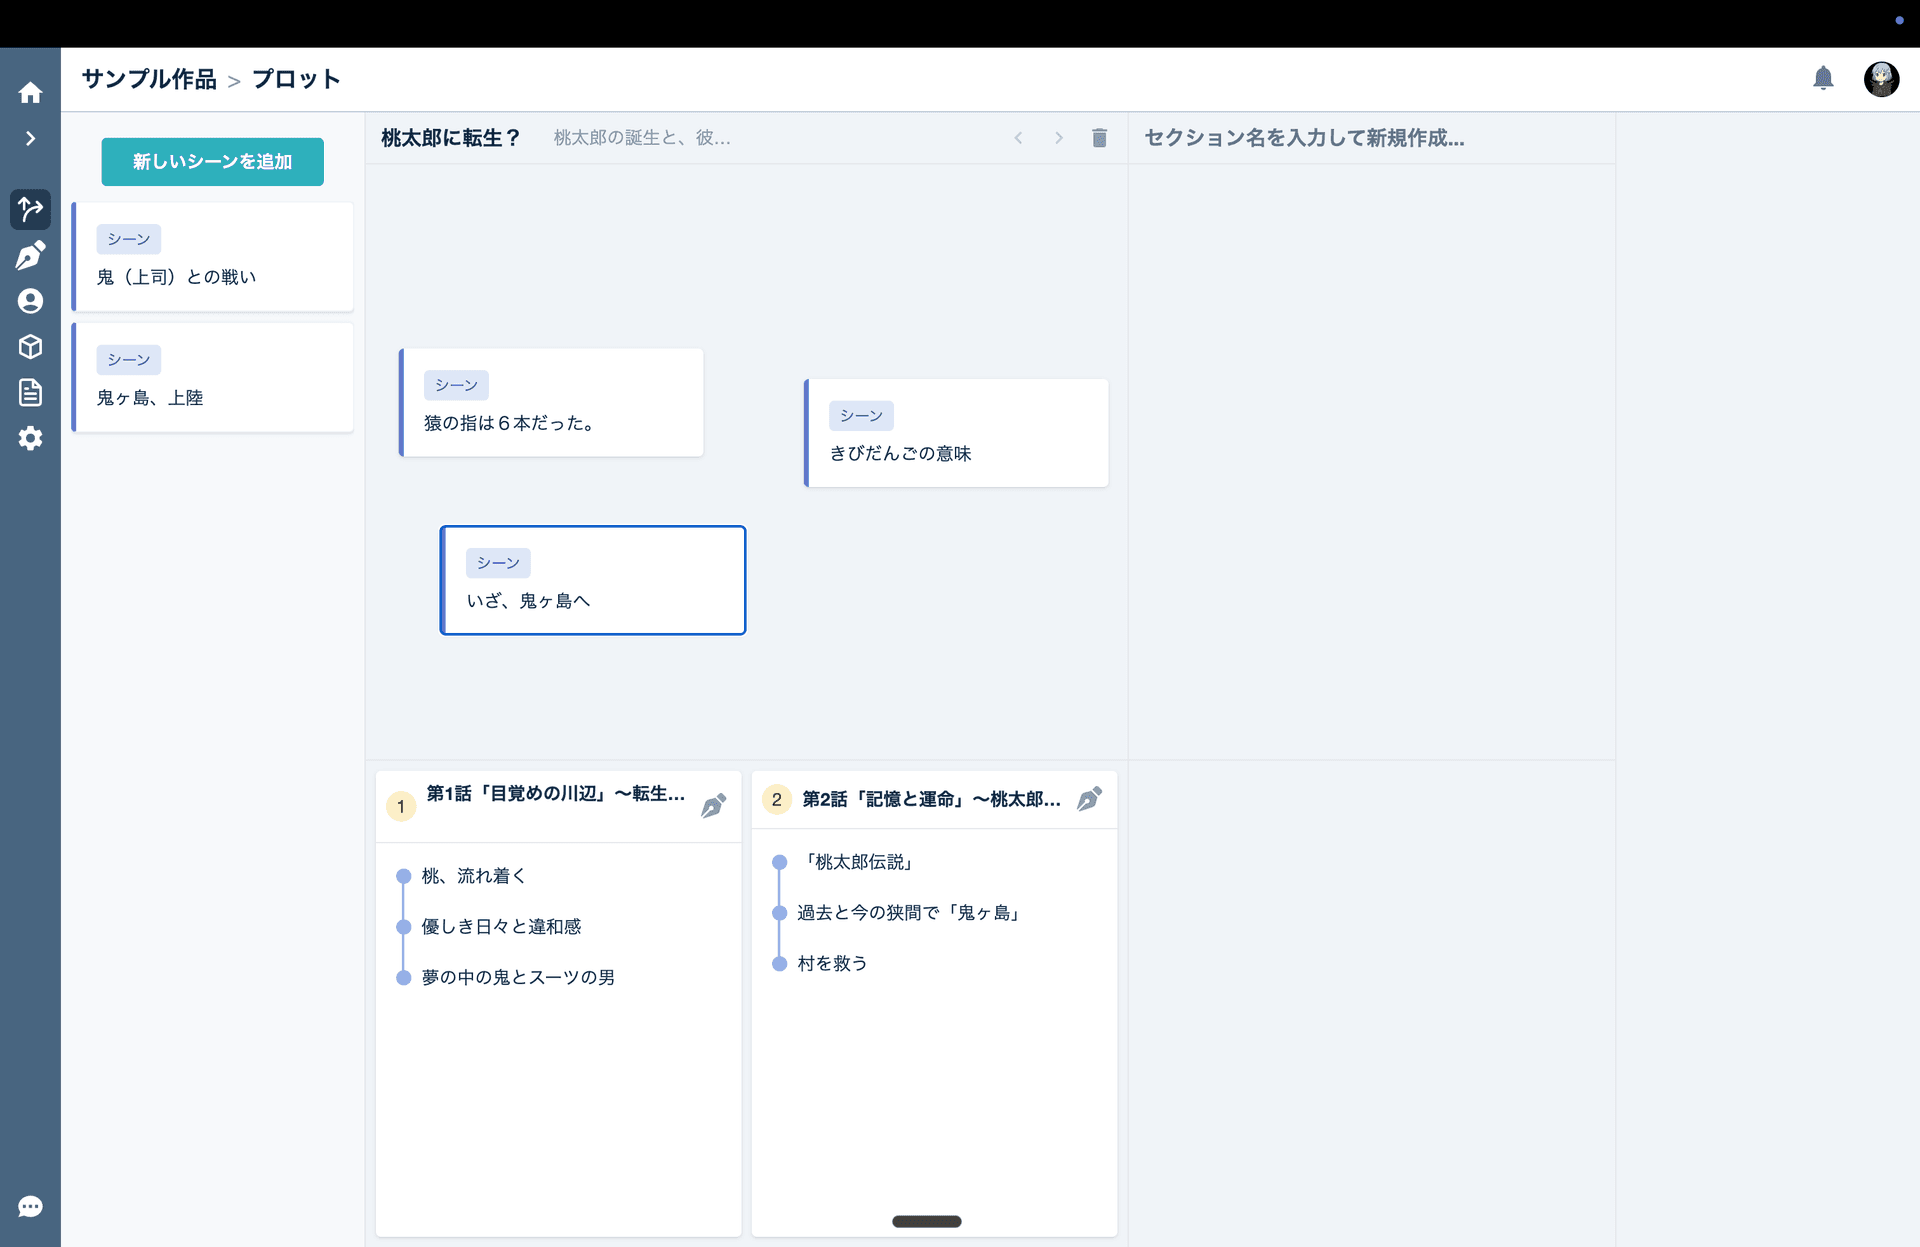Navigate to the previous section with left arrow
The height and width of the screenshot is (1247, 1920).
tap(1018, 138)
